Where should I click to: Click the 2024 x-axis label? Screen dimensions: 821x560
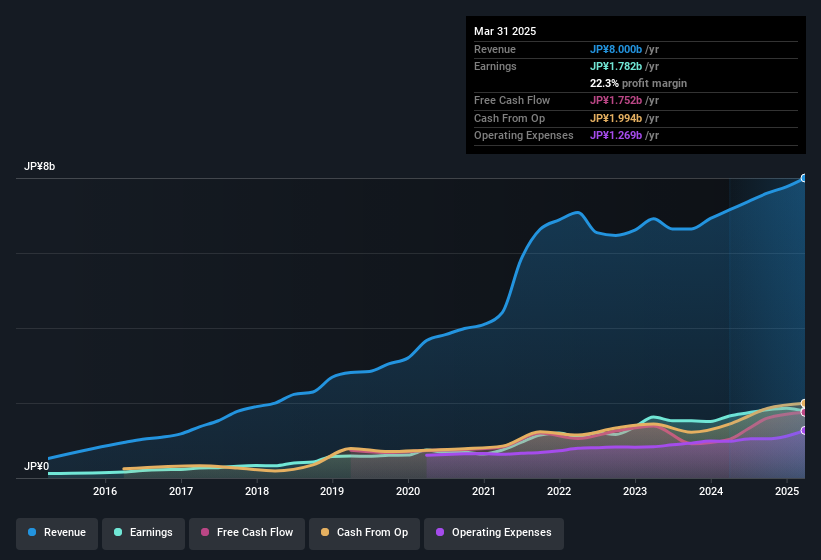tap(711, 491)
